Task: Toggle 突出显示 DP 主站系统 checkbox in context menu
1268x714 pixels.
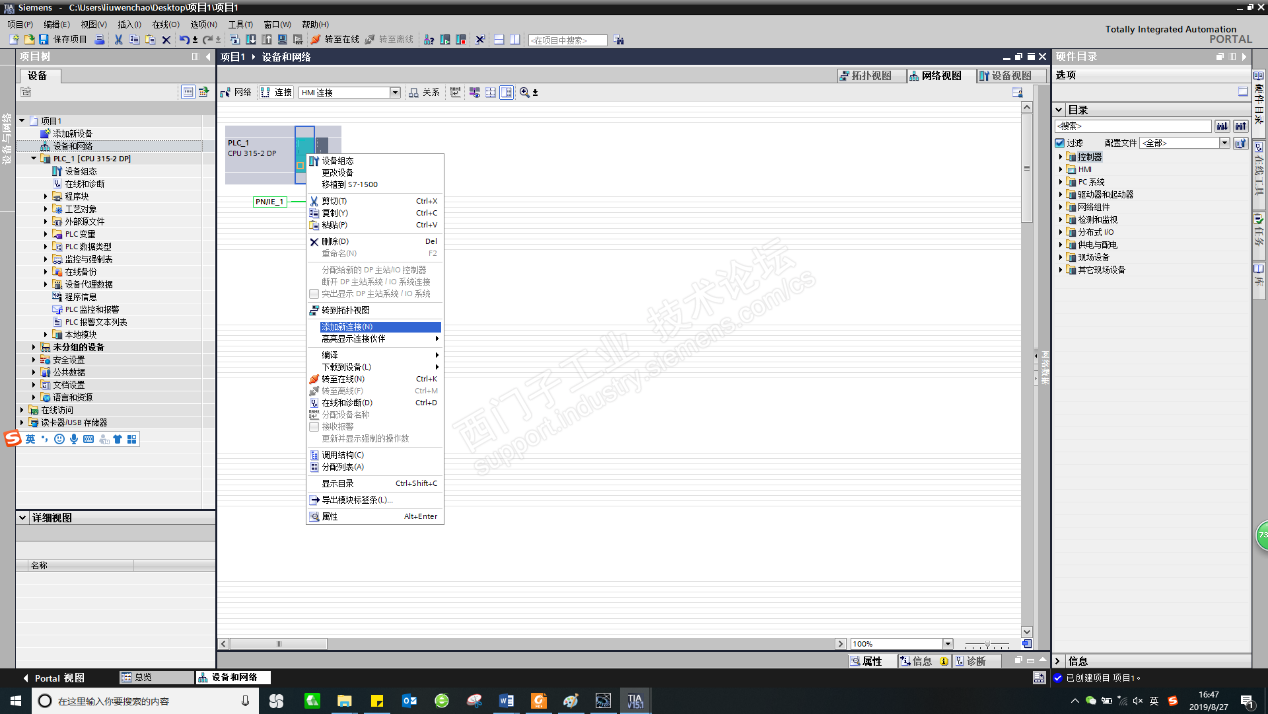Action: (314, 294)
